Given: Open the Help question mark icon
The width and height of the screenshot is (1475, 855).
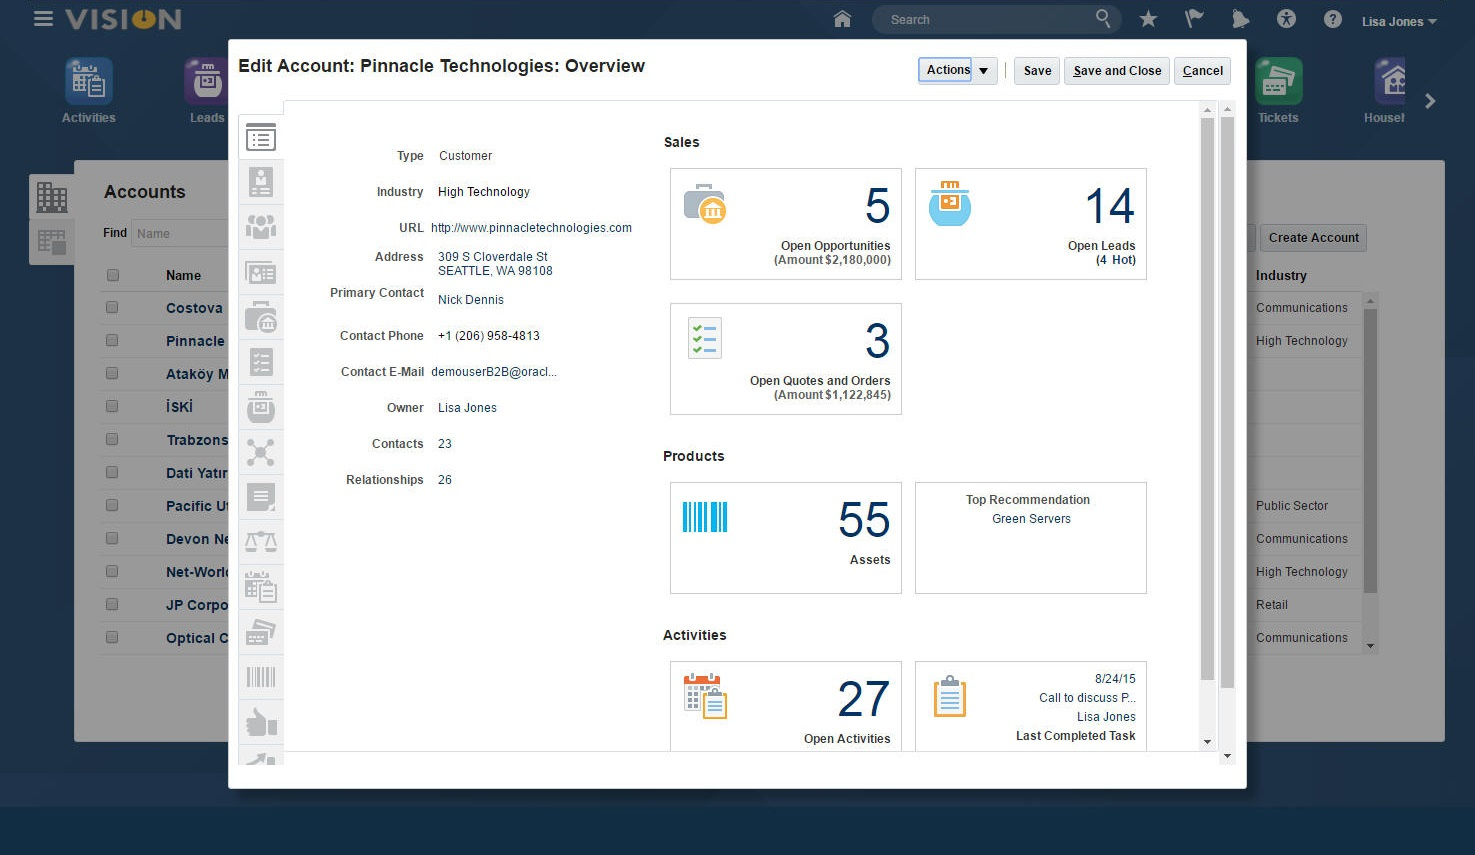Looking at the screenshot, I should [x=1332, y=19].
